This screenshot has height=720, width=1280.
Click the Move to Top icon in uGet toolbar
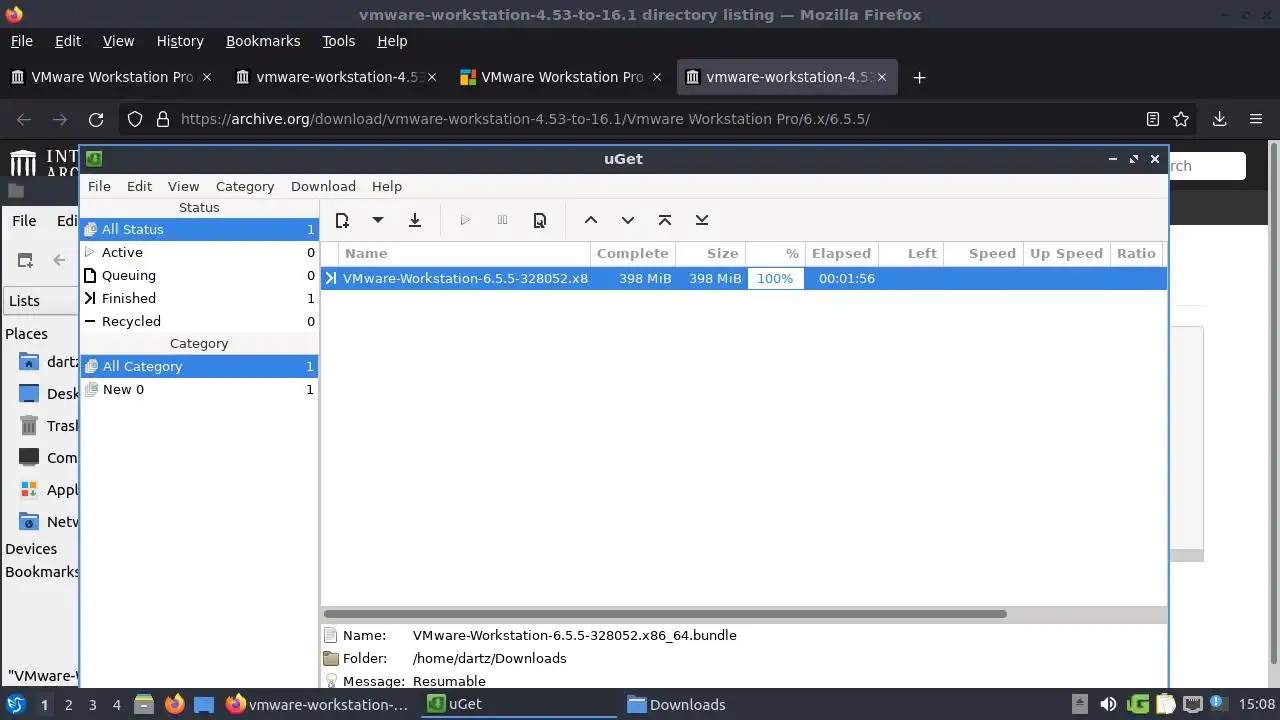(x=665, y=220)
